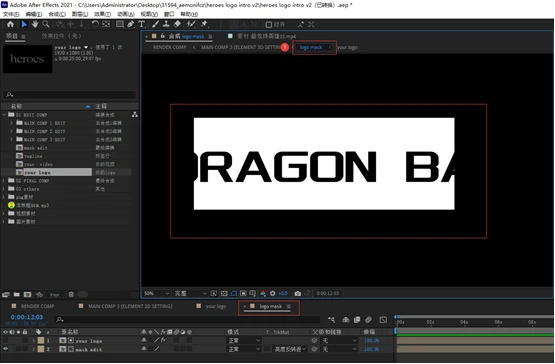Screen dimensions: 555x364
Task: Toggle visibility of your logo layer
Action: [5, 341]
